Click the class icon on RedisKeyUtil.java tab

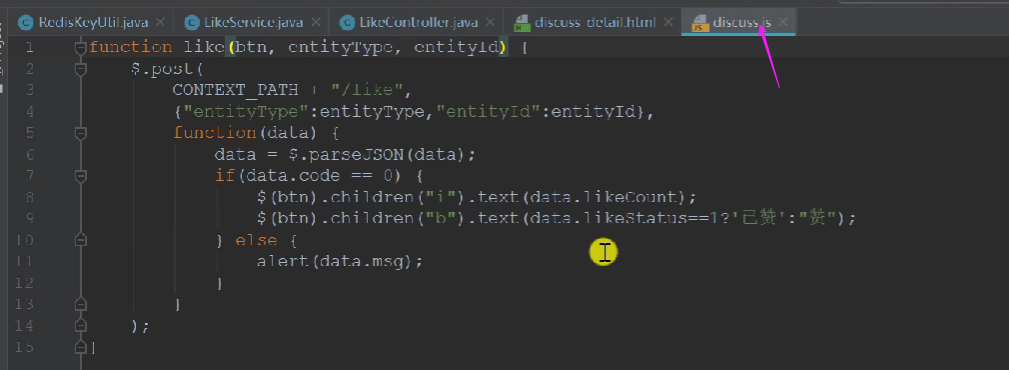pos(26,23)
